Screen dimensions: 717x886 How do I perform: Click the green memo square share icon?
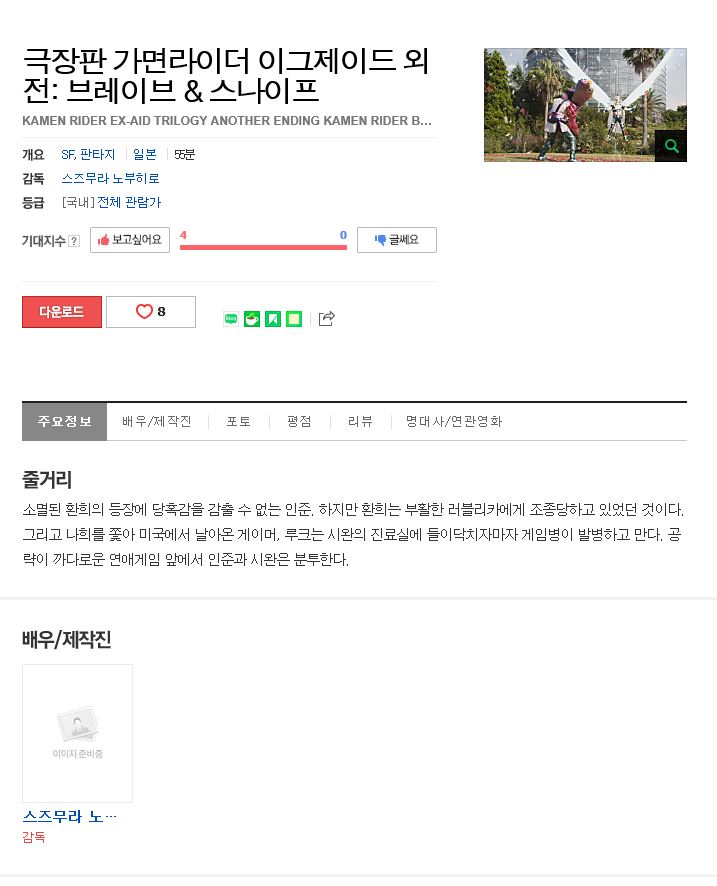pyautogui.click(x=294, y=319)
